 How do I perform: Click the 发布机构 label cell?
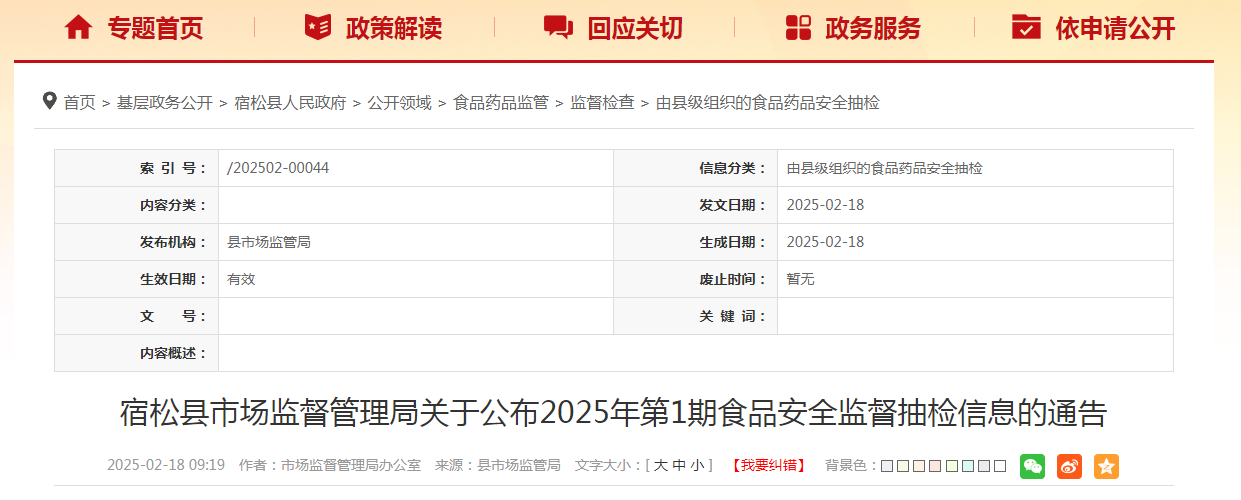(x=137, y=242)
